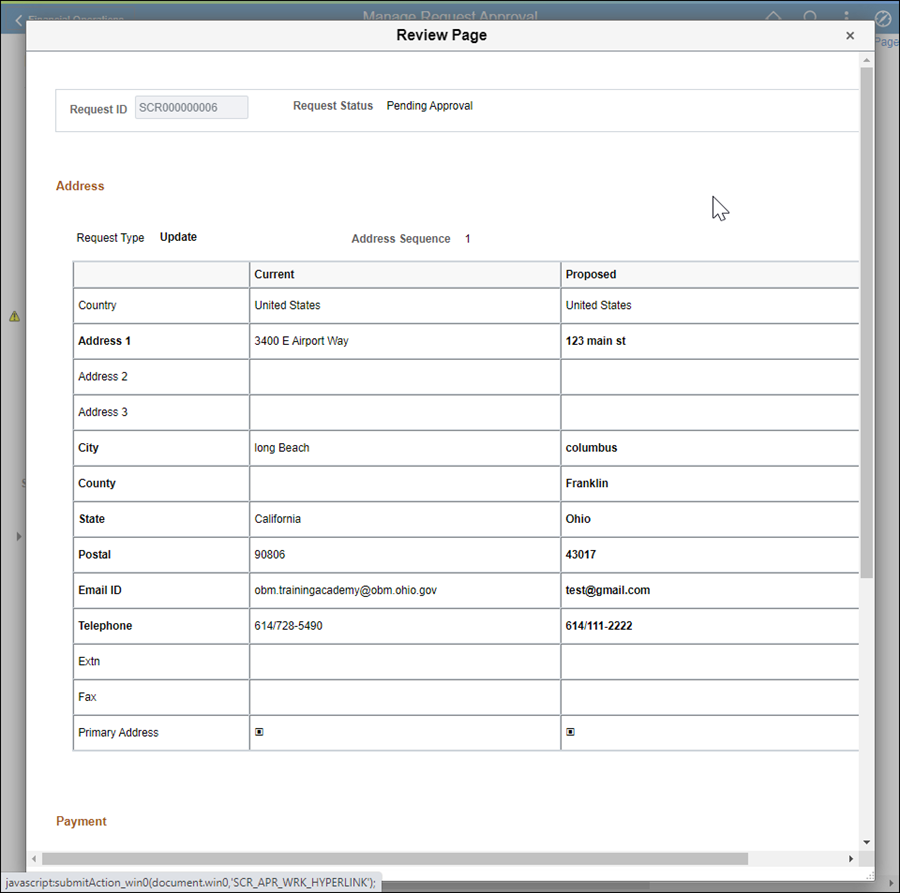900x893 pixels.
Task: Click the County row label
Action: point(96,483)
